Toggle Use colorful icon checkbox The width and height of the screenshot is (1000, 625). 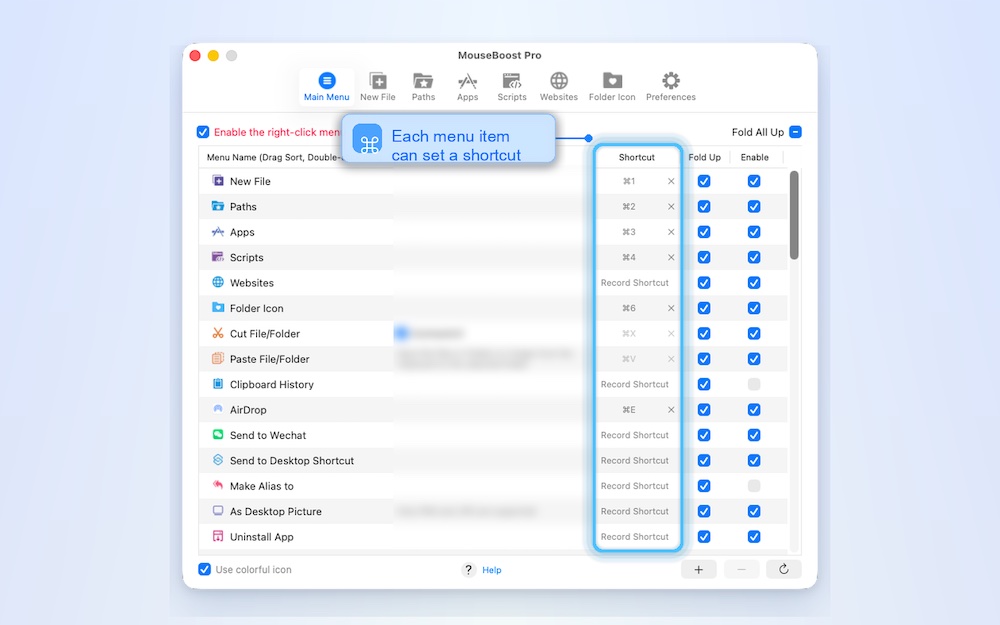[x=204, y=570]
